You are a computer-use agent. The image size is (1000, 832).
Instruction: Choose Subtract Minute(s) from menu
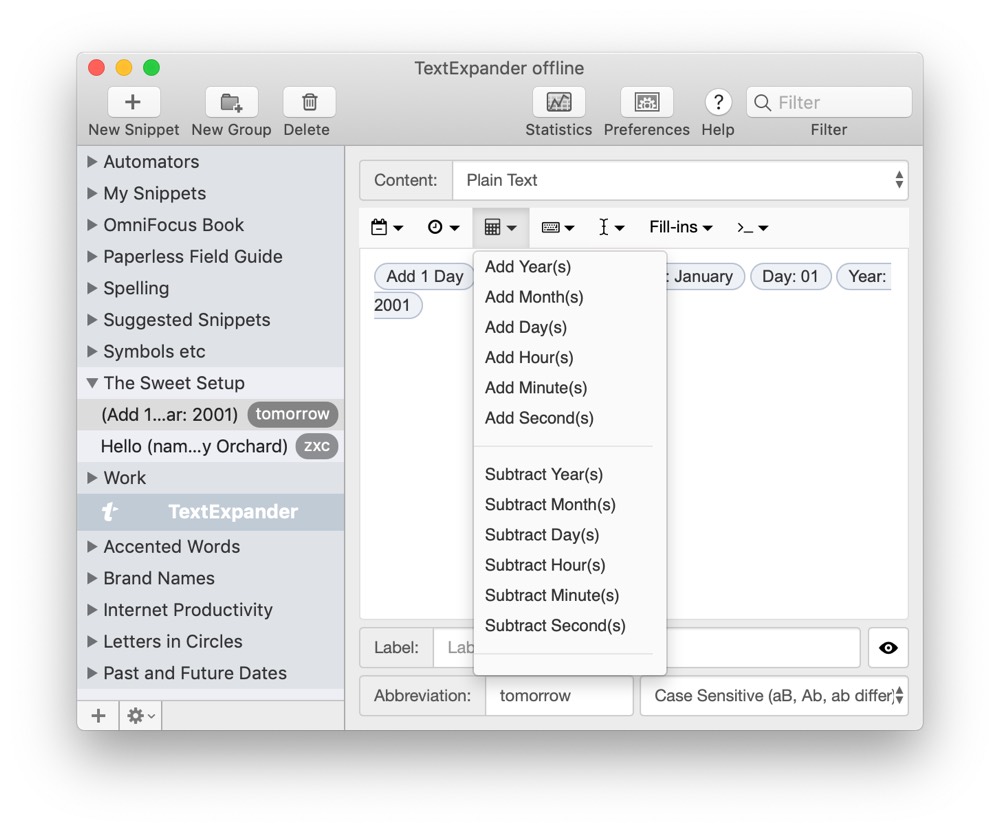tap(570, 595)
